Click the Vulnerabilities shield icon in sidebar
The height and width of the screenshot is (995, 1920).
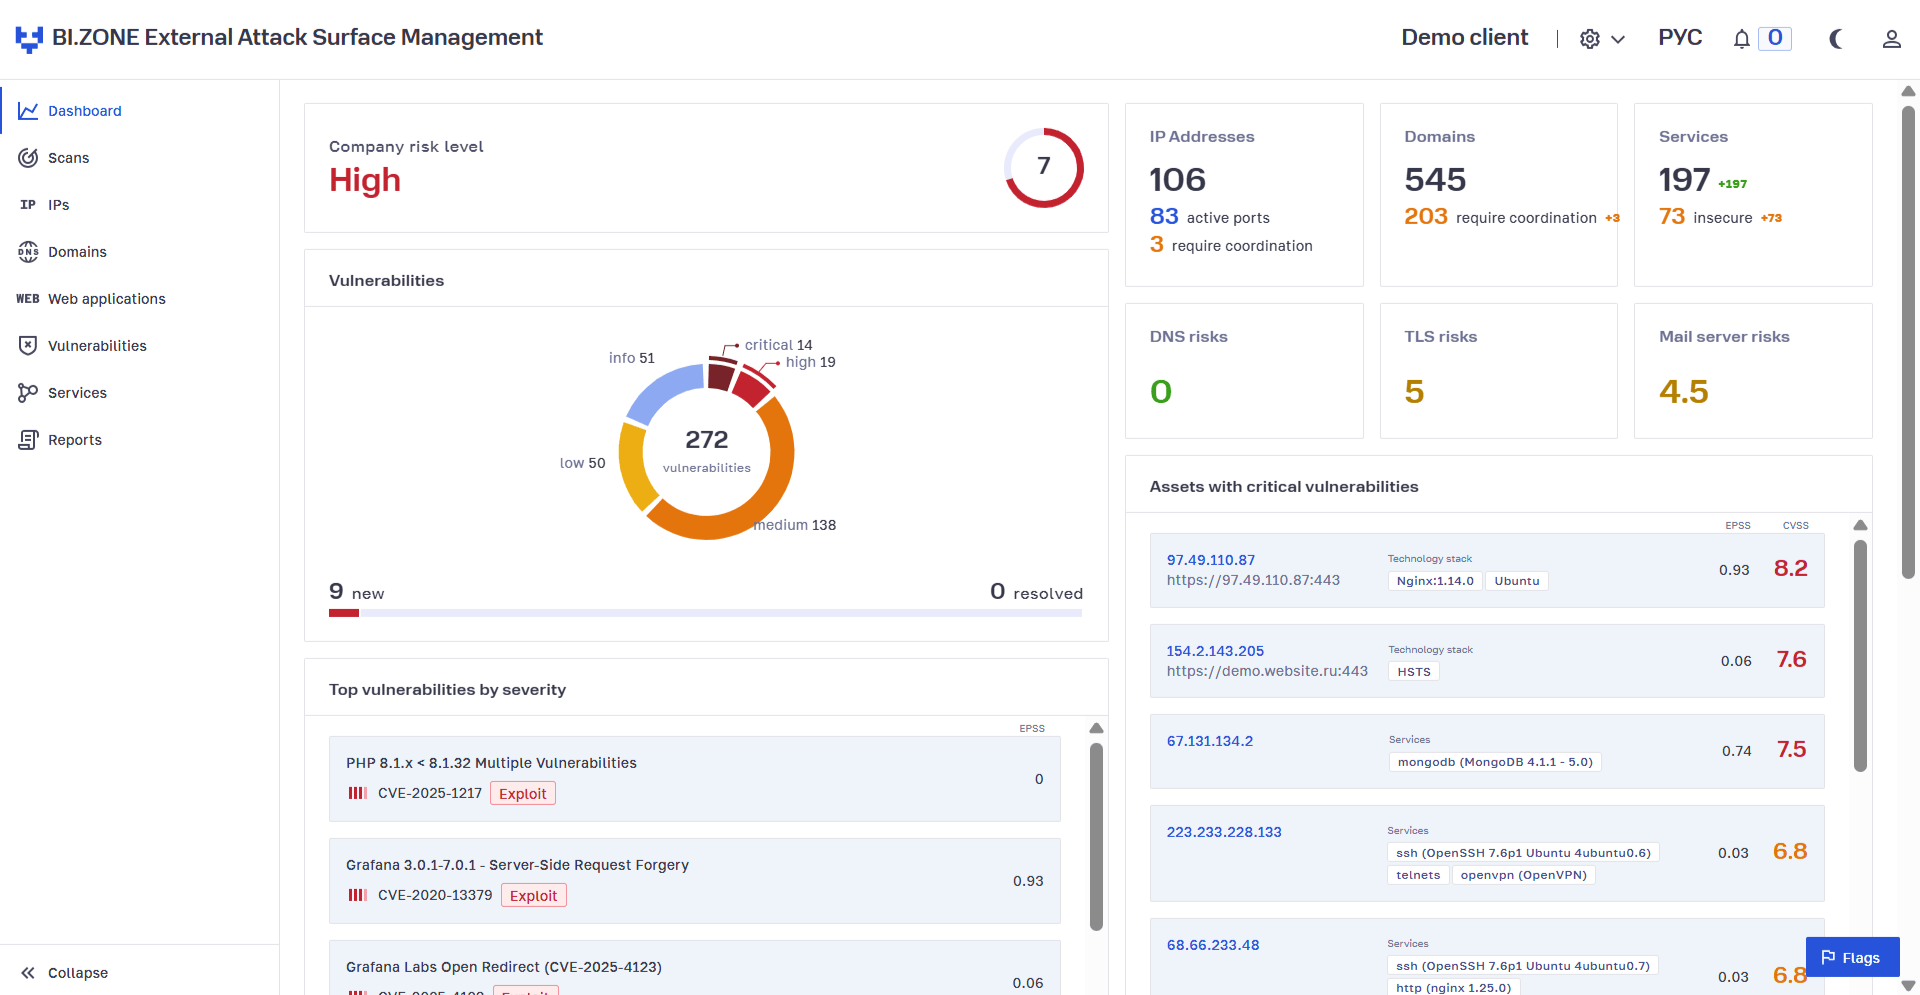(x=28, y=346)
